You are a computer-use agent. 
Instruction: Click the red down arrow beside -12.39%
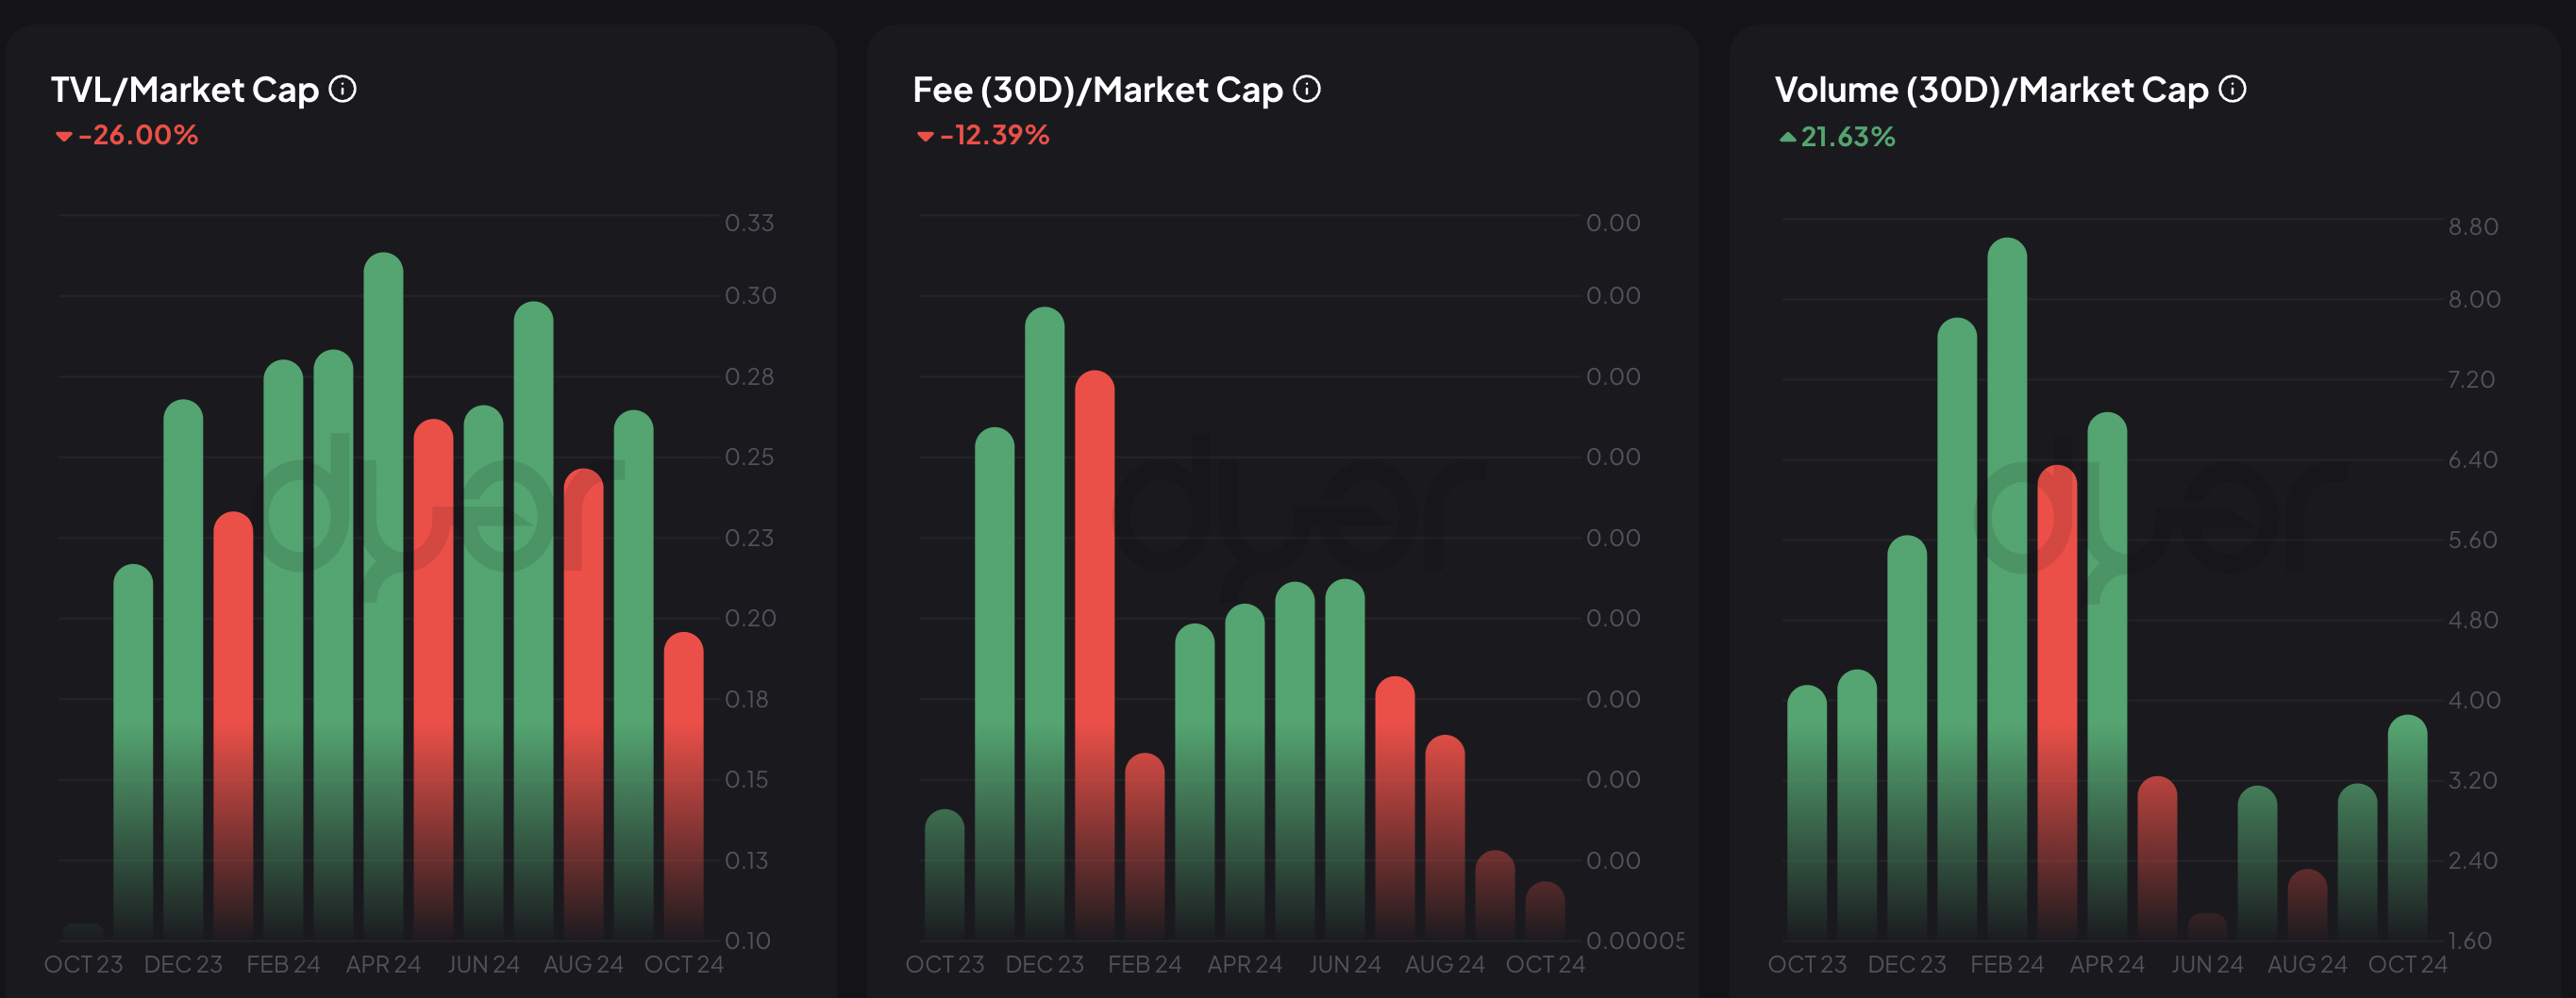[x=925, y=136]
